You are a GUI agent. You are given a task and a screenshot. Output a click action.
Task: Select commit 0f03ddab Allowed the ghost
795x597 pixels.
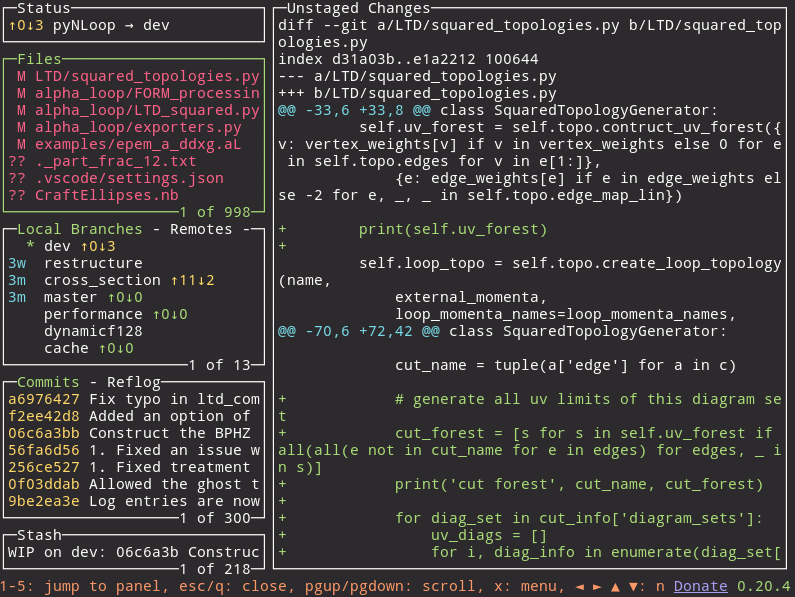[x=134, y=484]
